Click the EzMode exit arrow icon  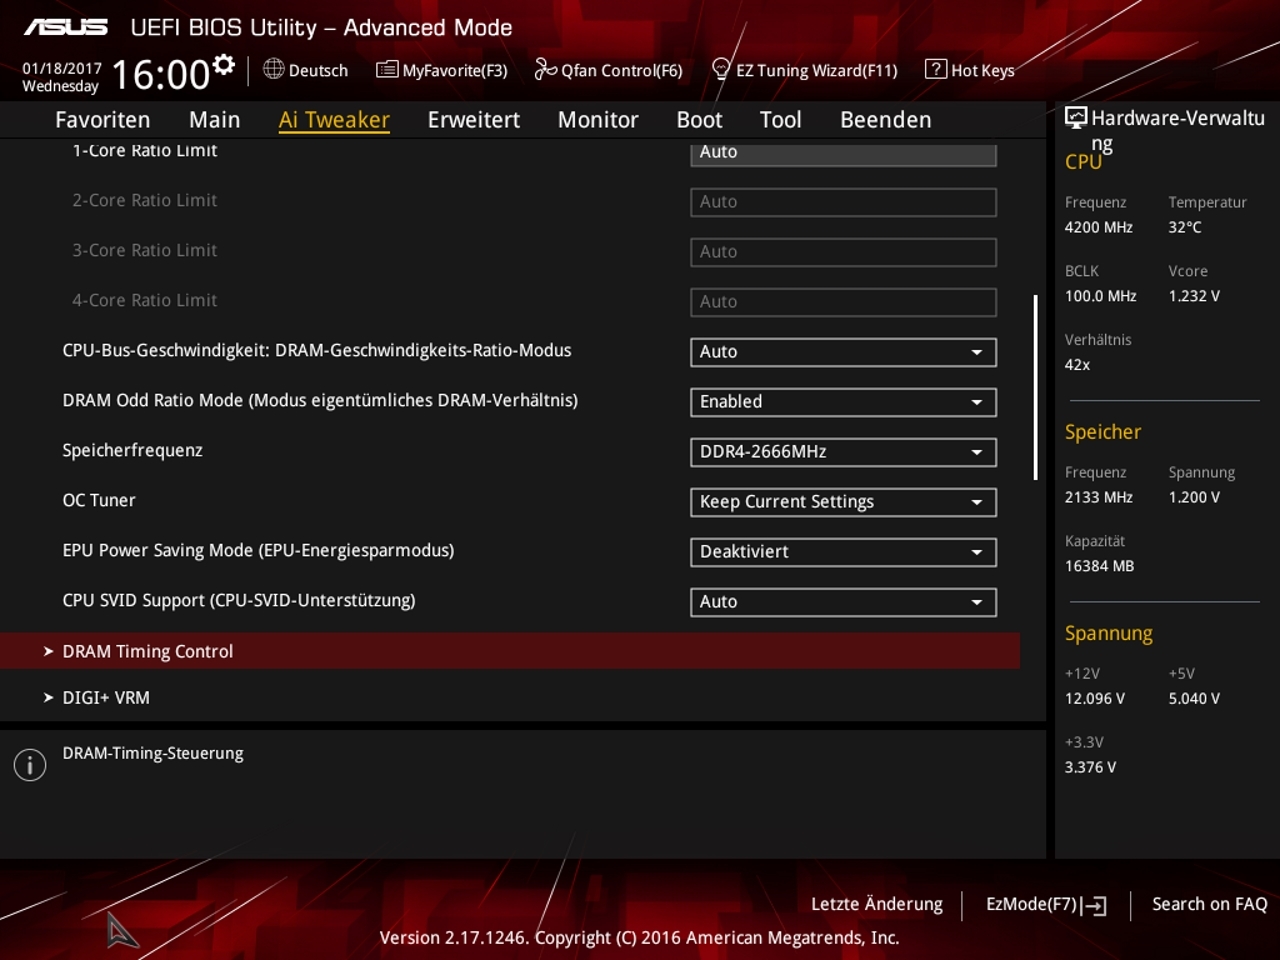tap(1094, 906)
